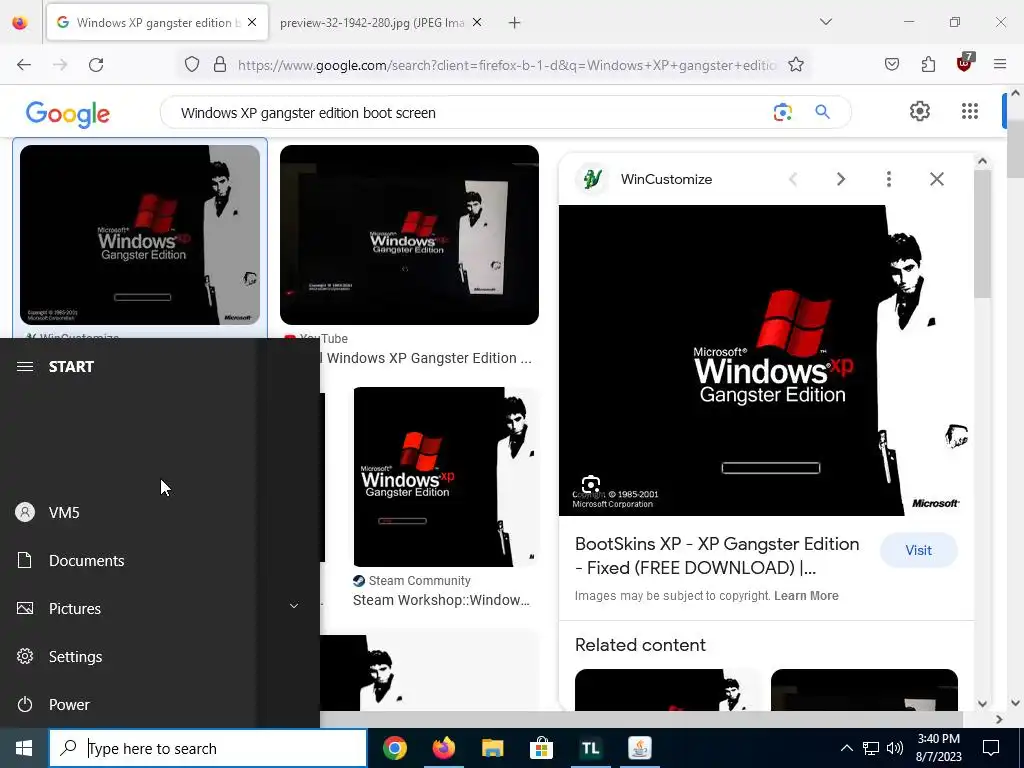Open File Explorer from the taskbar

492,748
